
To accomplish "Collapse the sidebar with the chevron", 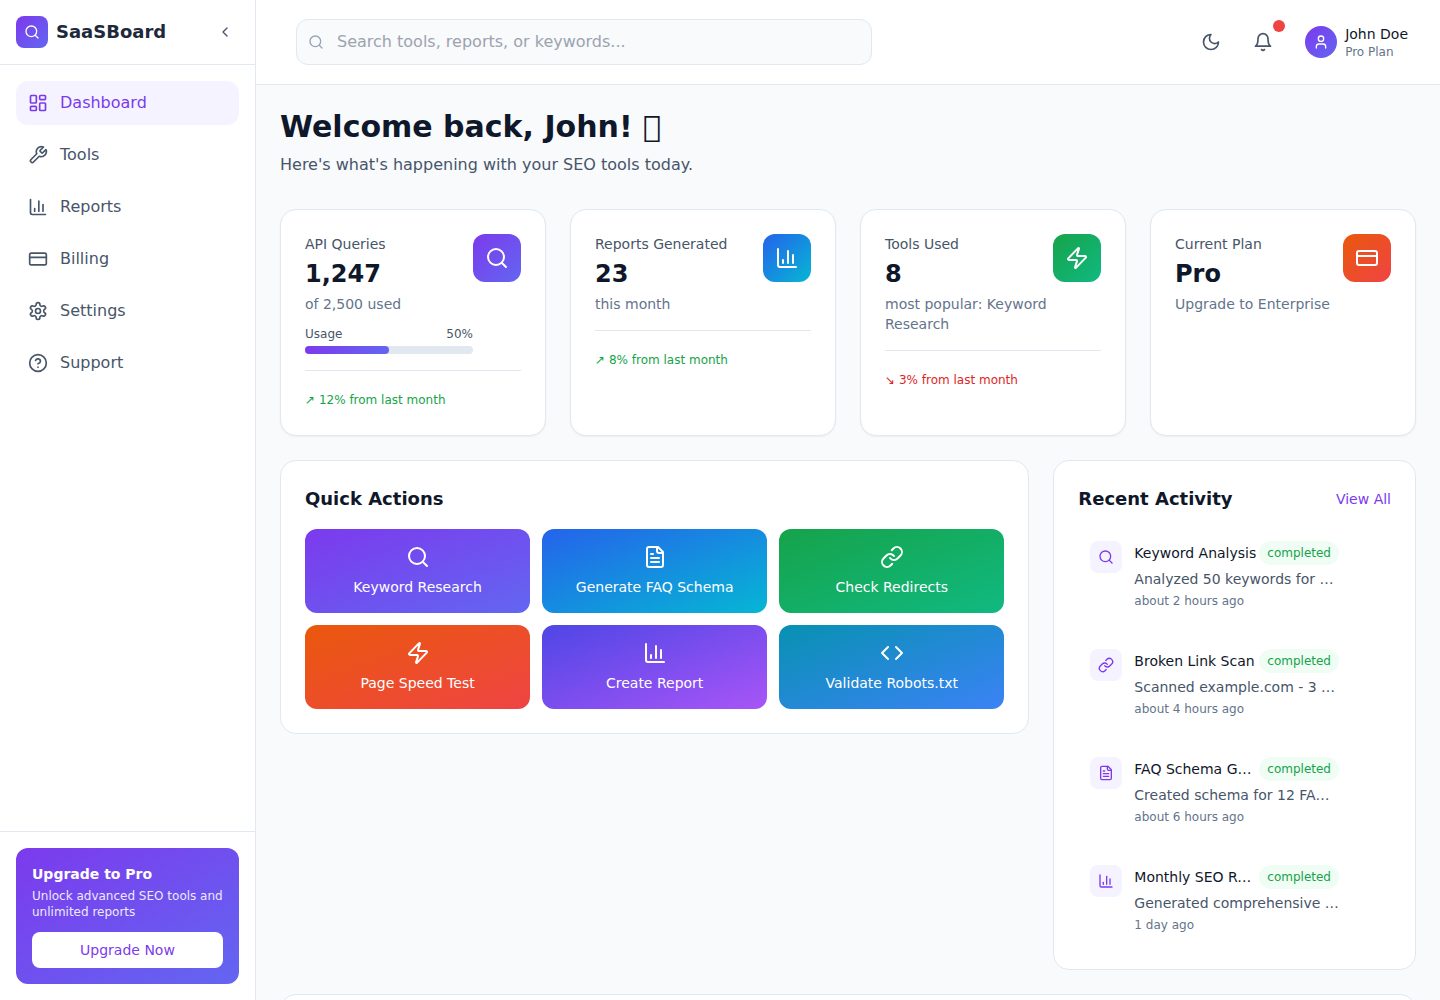I will [x=225, y=32].
